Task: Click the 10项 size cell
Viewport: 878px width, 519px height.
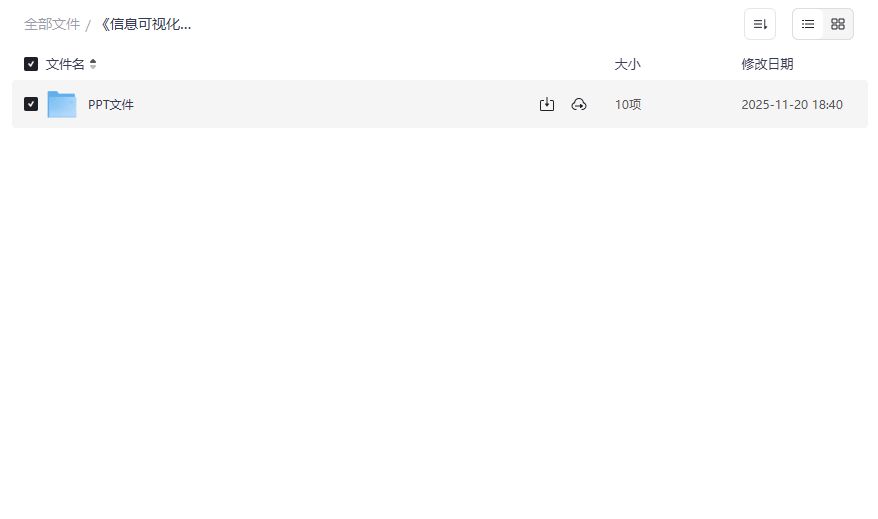Action: 628,104
